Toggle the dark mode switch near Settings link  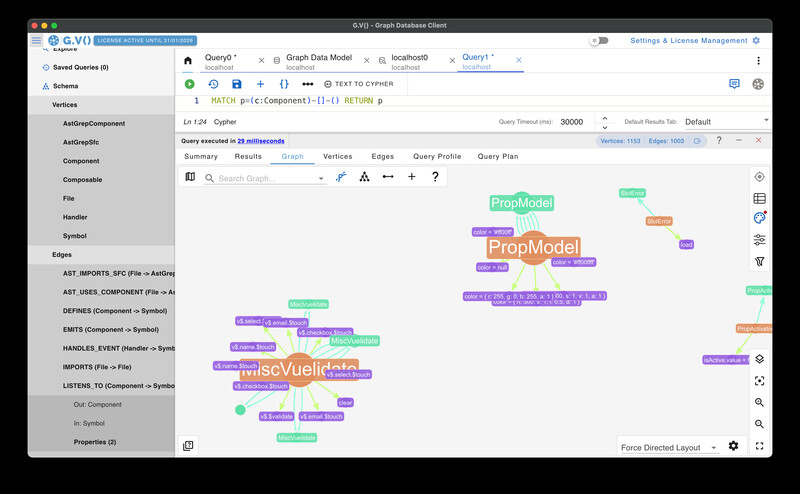(599, 40)
